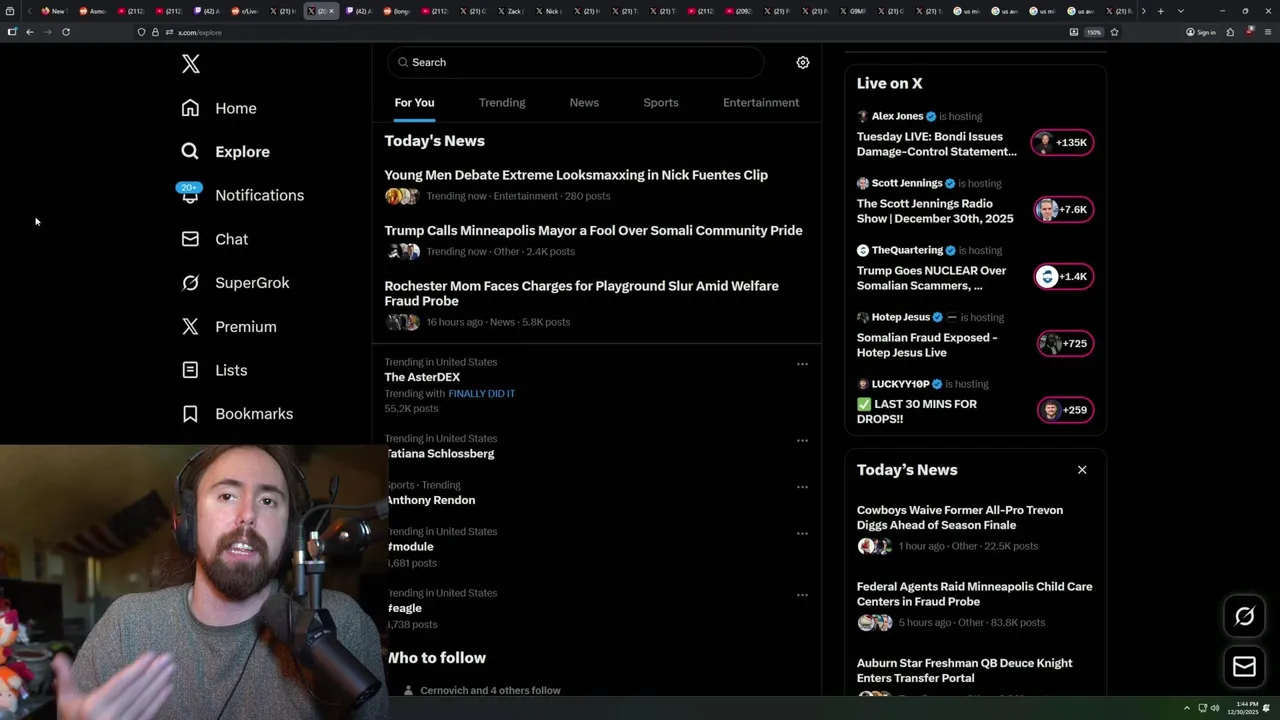Click the system tray volume icon

pyautogui.click(x=1215, y=708)
